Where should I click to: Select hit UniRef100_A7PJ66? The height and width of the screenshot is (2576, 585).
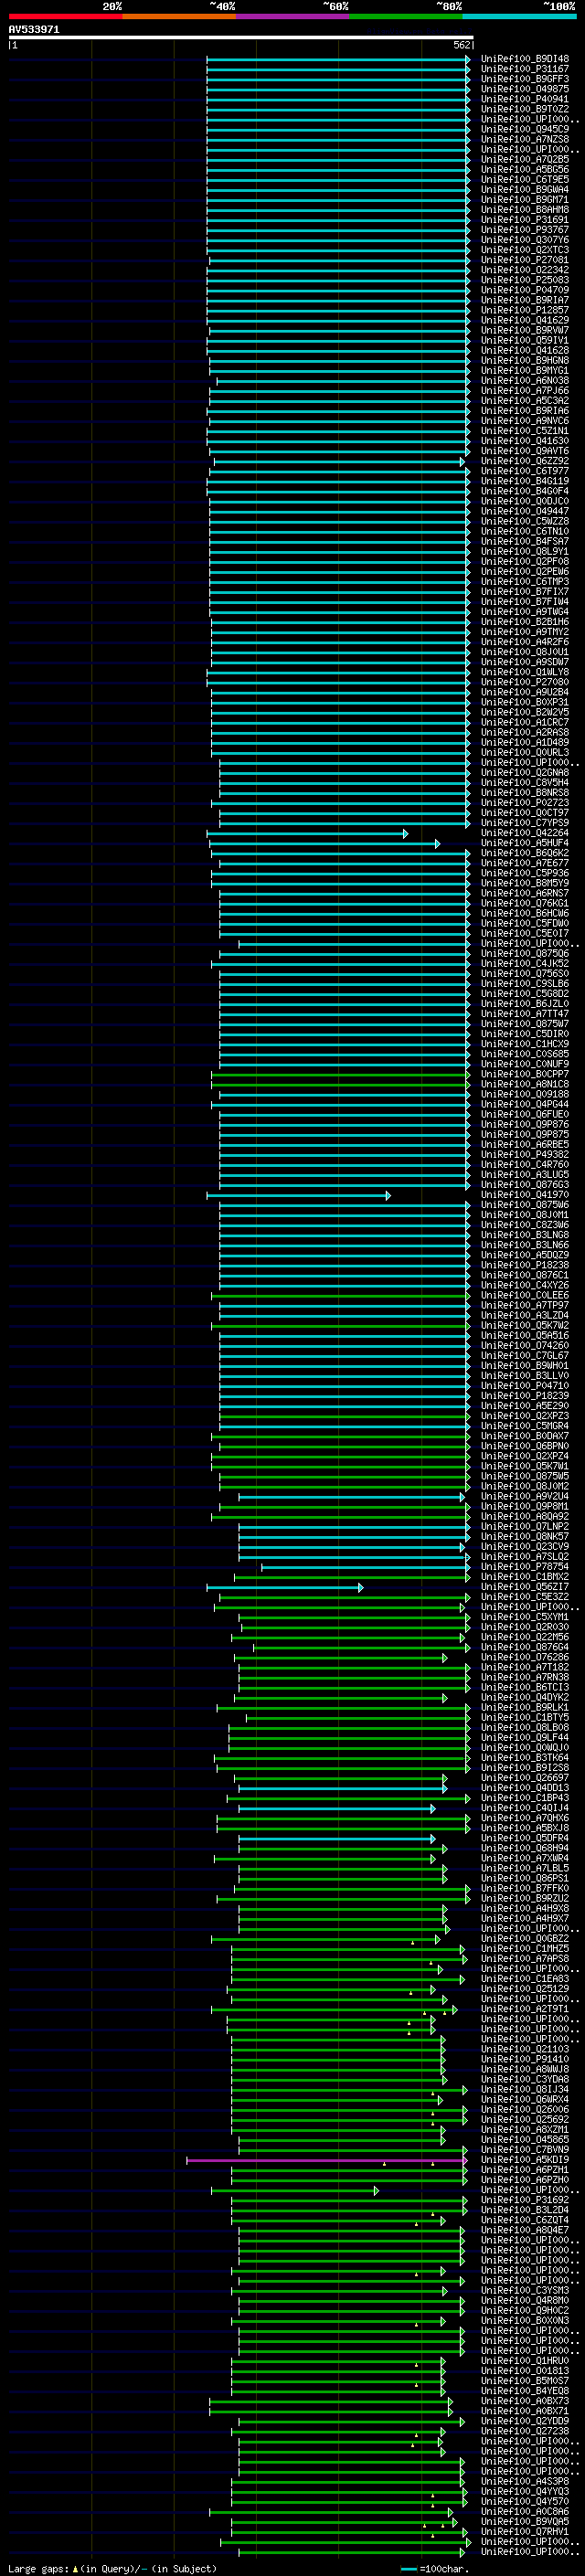point(525,391)
